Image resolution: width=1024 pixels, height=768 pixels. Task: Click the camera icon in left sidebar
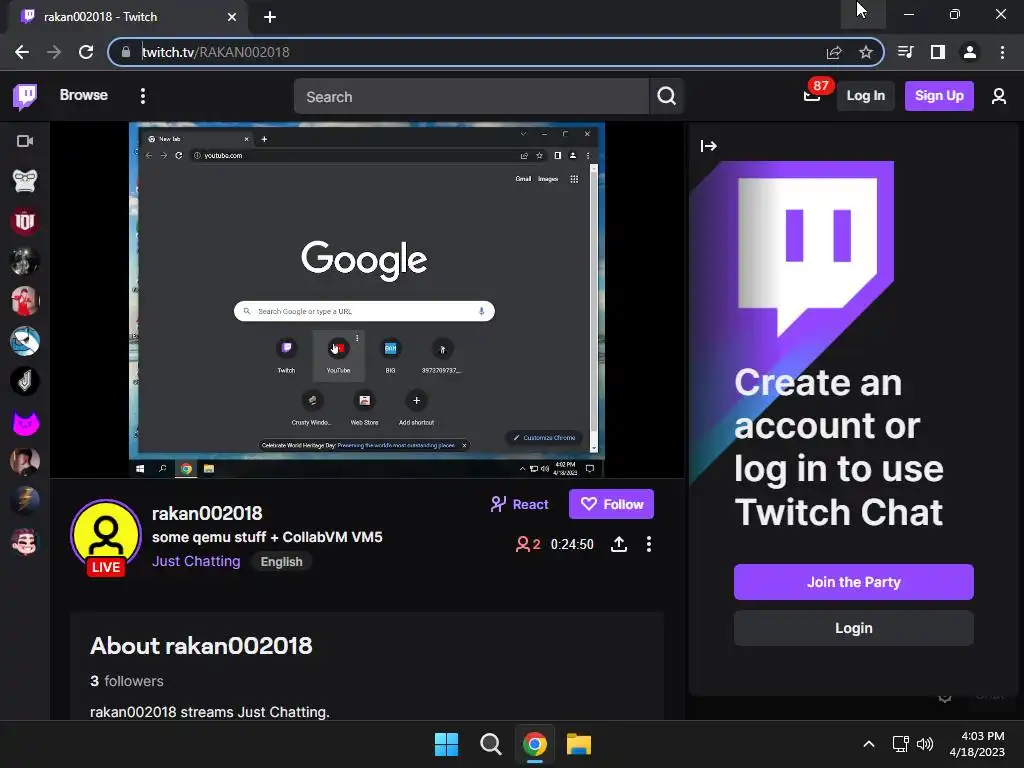click(25, 141)
